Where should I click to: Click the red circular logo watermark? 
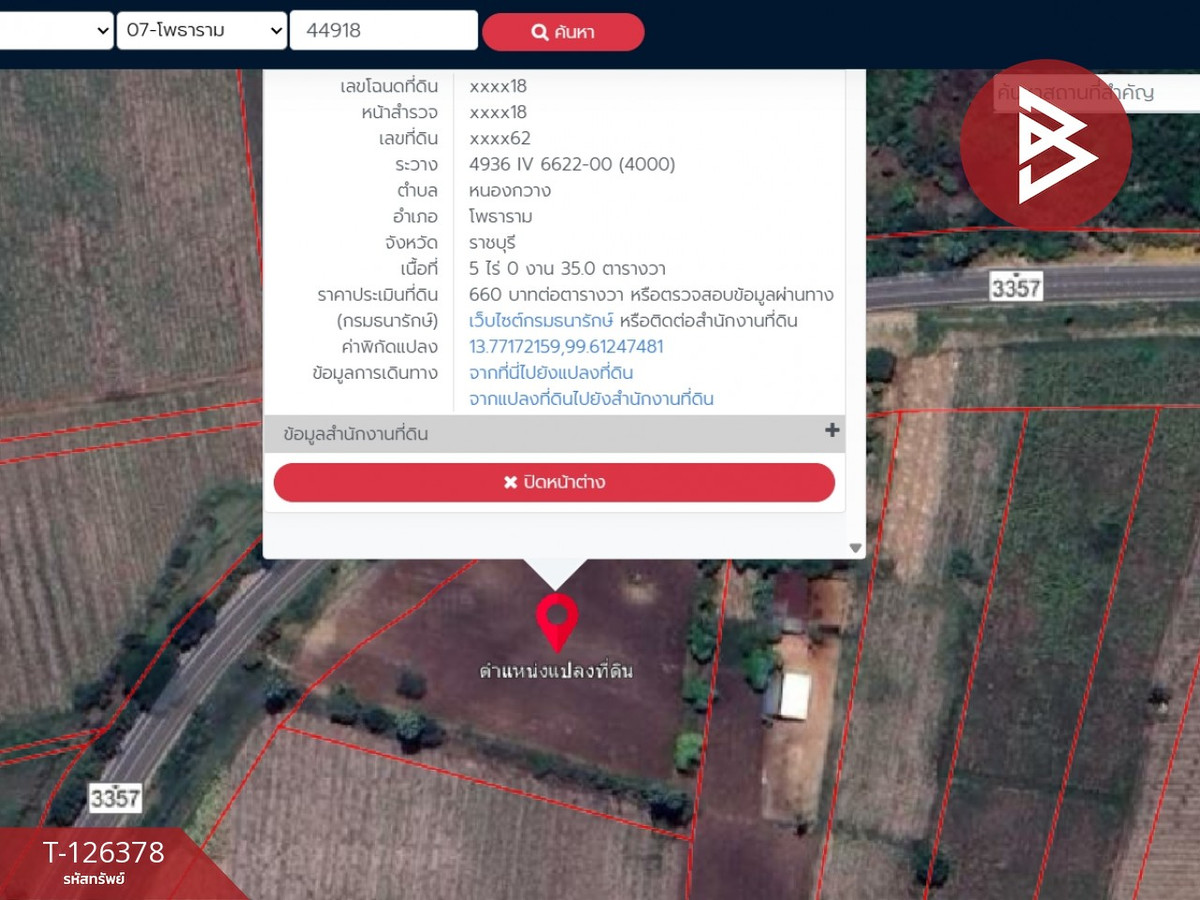tap(1046, 146)
